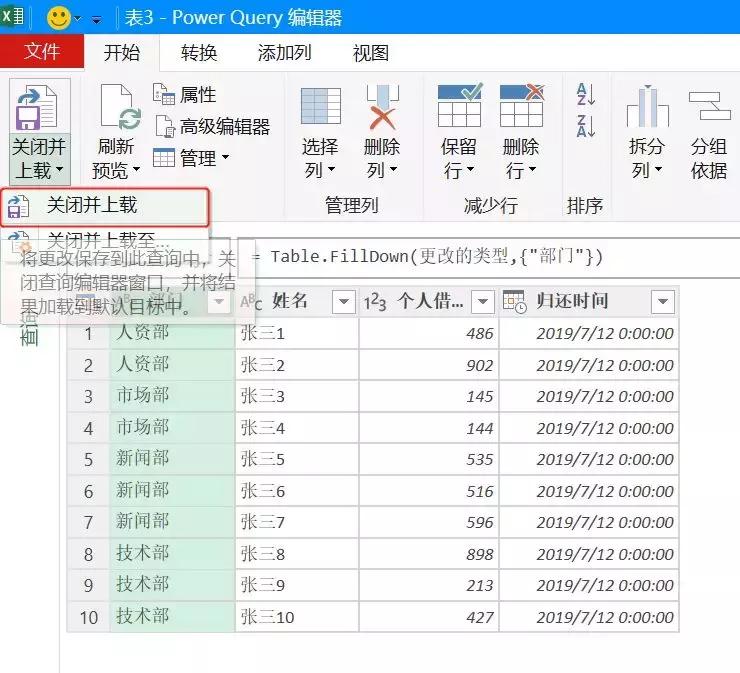Click 市场部 cell in row 3

tap(172, 396)
